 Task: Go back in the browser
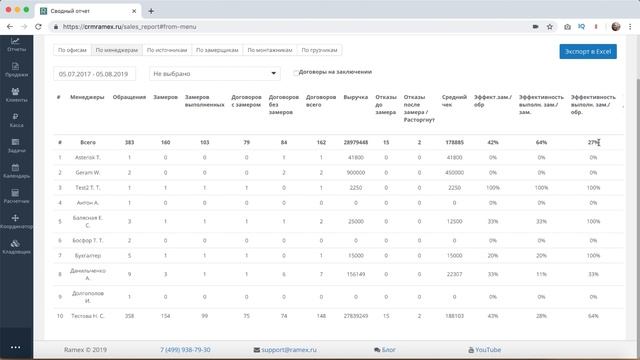(10, 27)
